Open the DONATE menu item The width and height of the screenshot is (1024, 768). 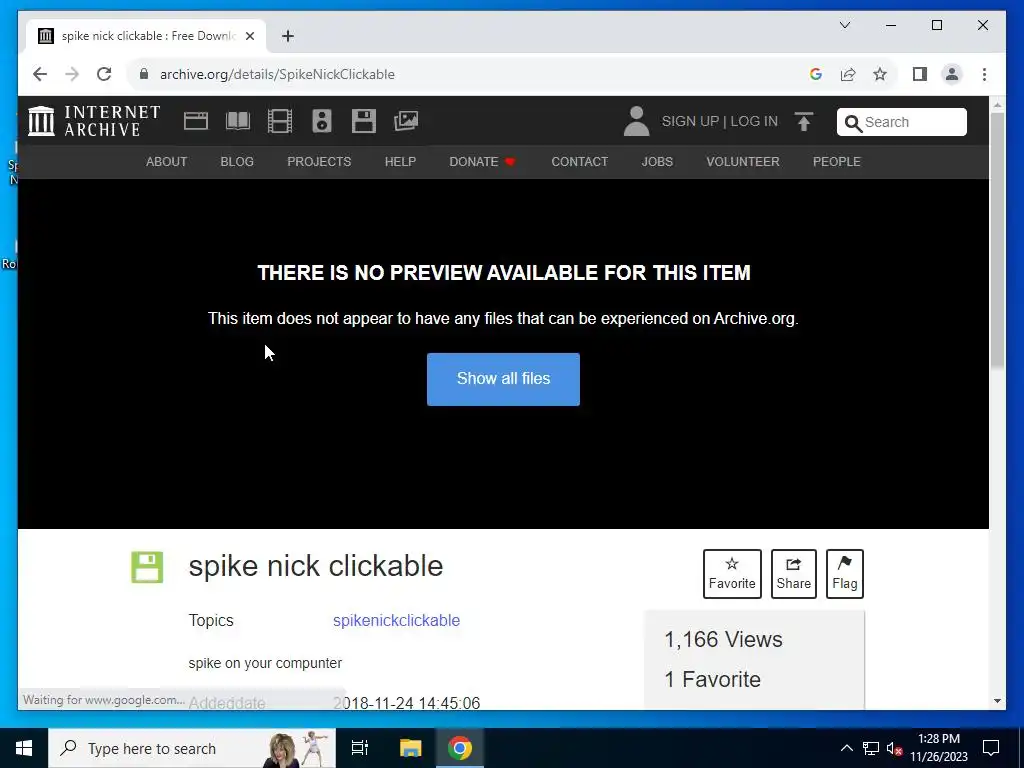(x=482, y=162)
